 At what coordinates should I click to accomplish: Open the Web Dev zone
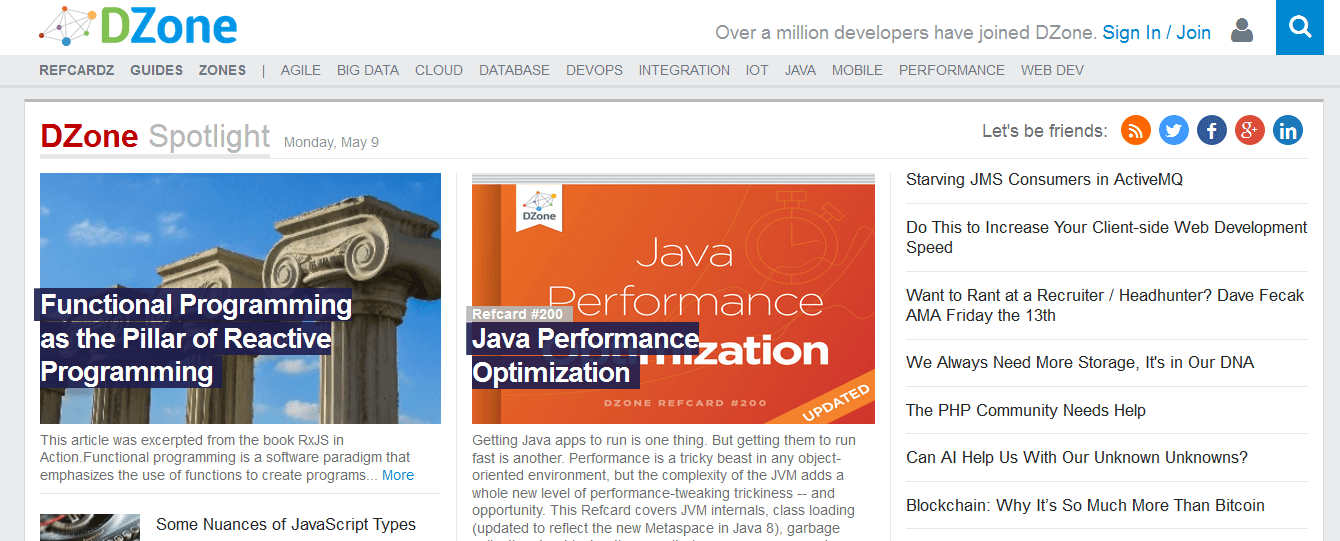(x=1052, y=70)
